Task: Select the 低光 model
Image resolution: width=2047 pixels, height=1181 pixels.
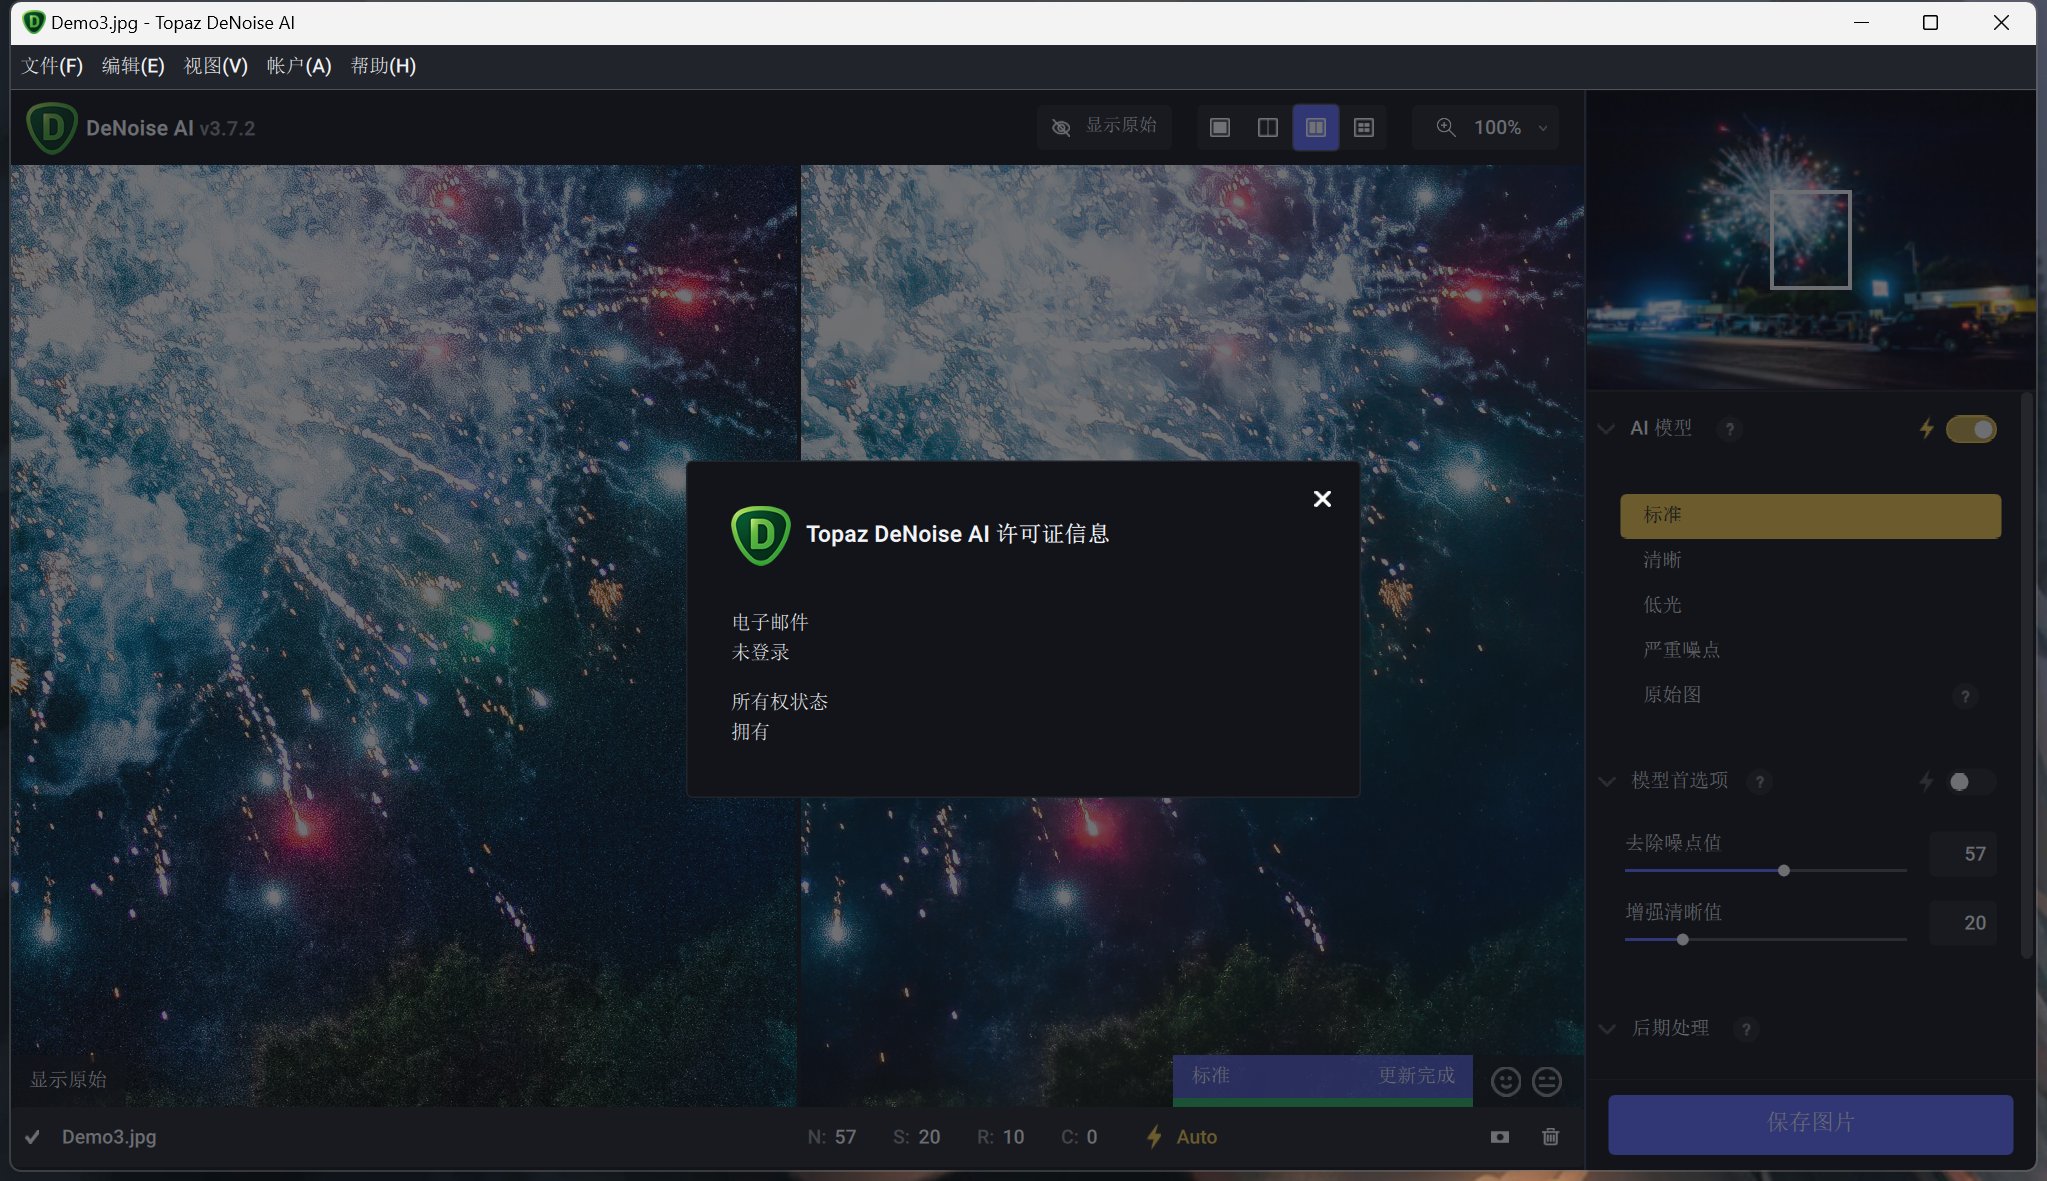Action: (1810, 605)
